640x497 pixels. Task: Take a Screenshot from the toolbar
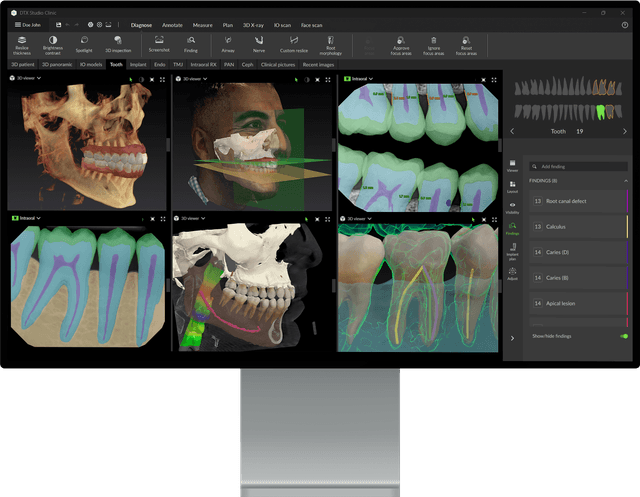pyautogui.click(x=159, y=44)
